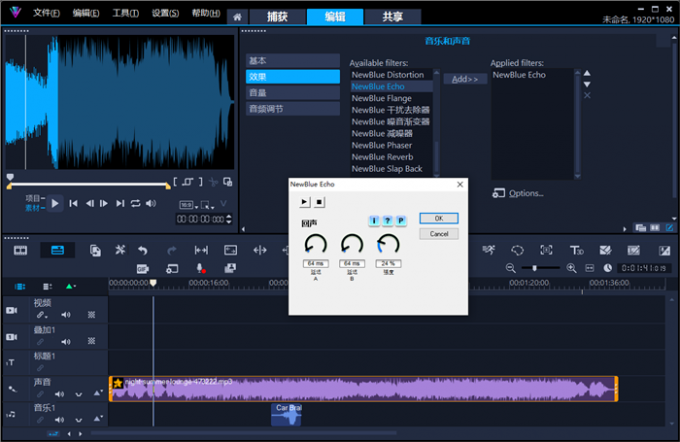Image resolution: width=680 pixels, height=442 pixels.
Task: Click the home icon tab
Action: pyautogui.click(x=237, y=17)
